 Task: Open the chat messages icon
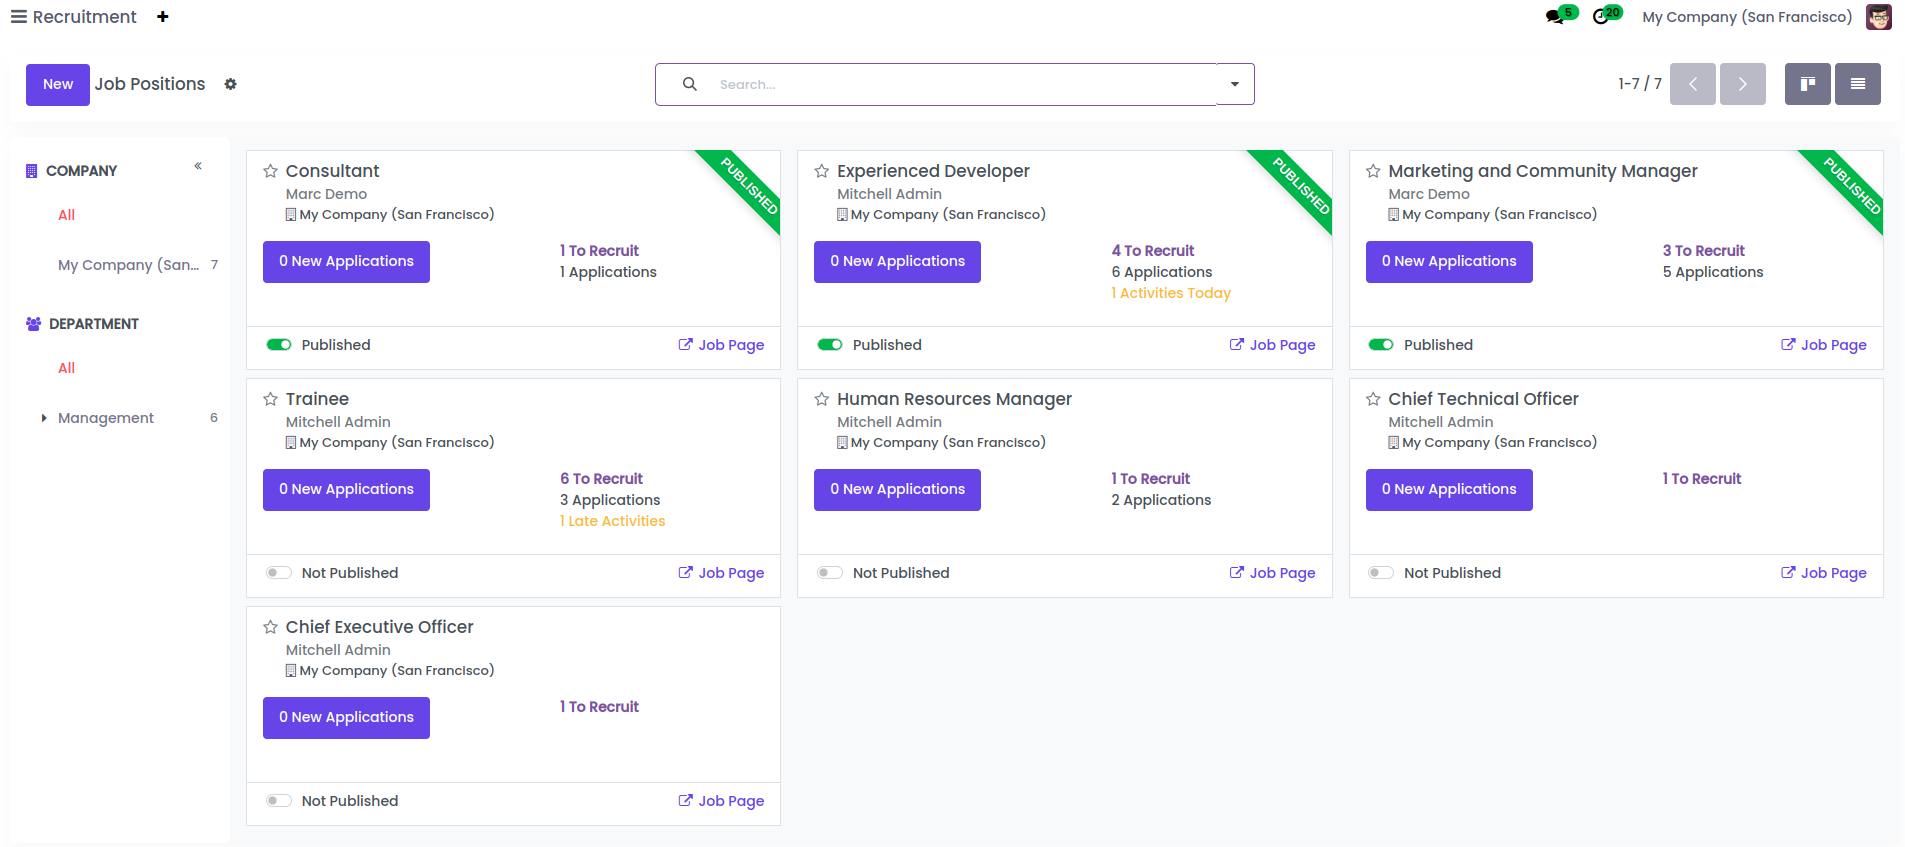(x=1554, y=17)
